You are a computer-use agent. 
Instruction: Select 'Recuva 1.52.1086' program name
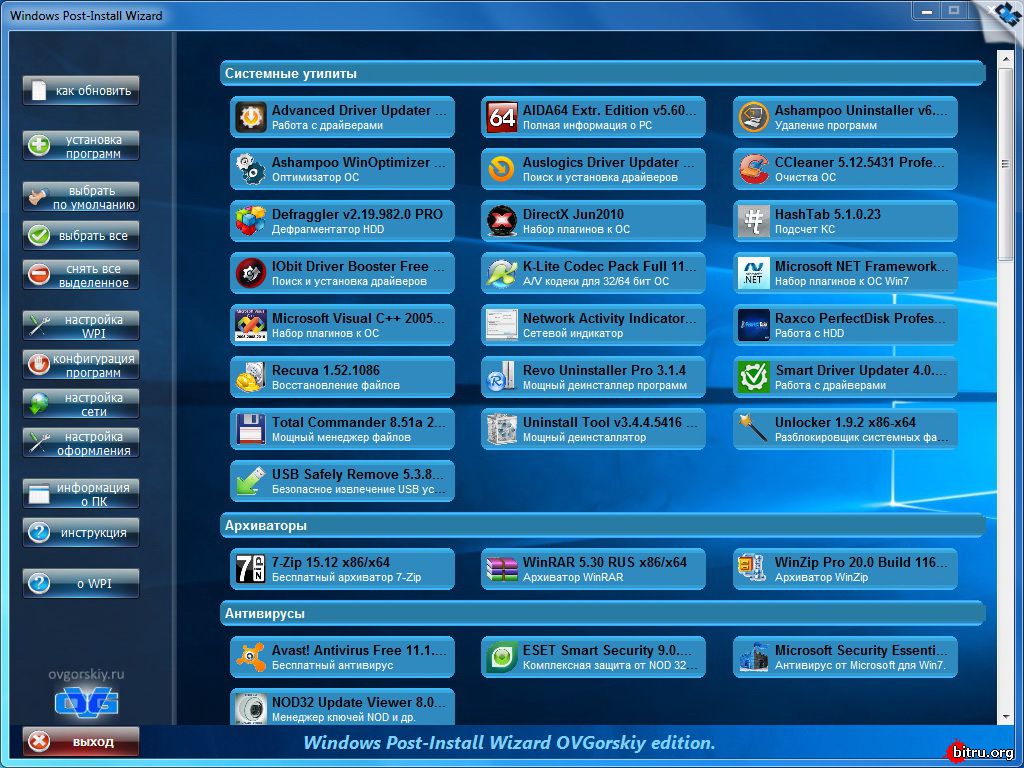click(325, 370)
